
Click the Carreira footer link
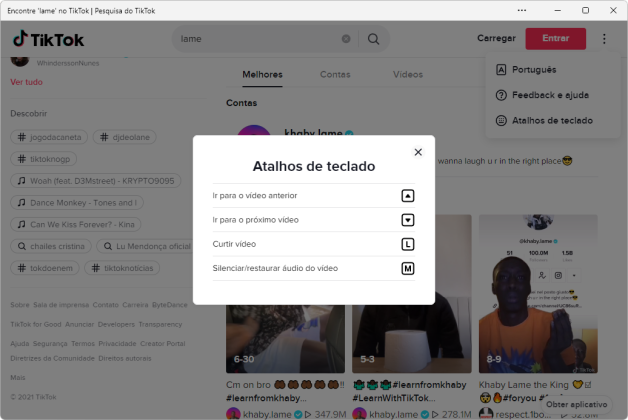pyautogui.click(x=135, y=305)
